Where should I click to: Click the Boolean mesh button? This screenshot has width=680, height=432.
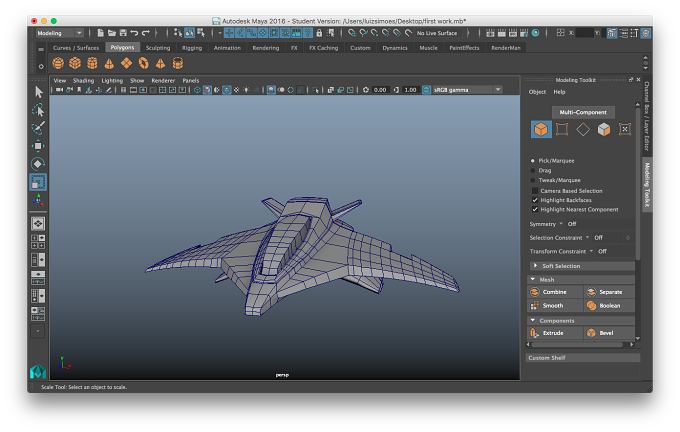click(x=609, y=305)
